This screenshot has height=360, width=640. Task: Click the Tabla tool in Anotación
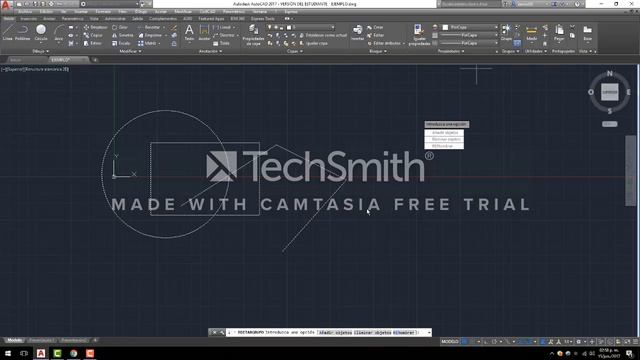click(x=222, y=43)
